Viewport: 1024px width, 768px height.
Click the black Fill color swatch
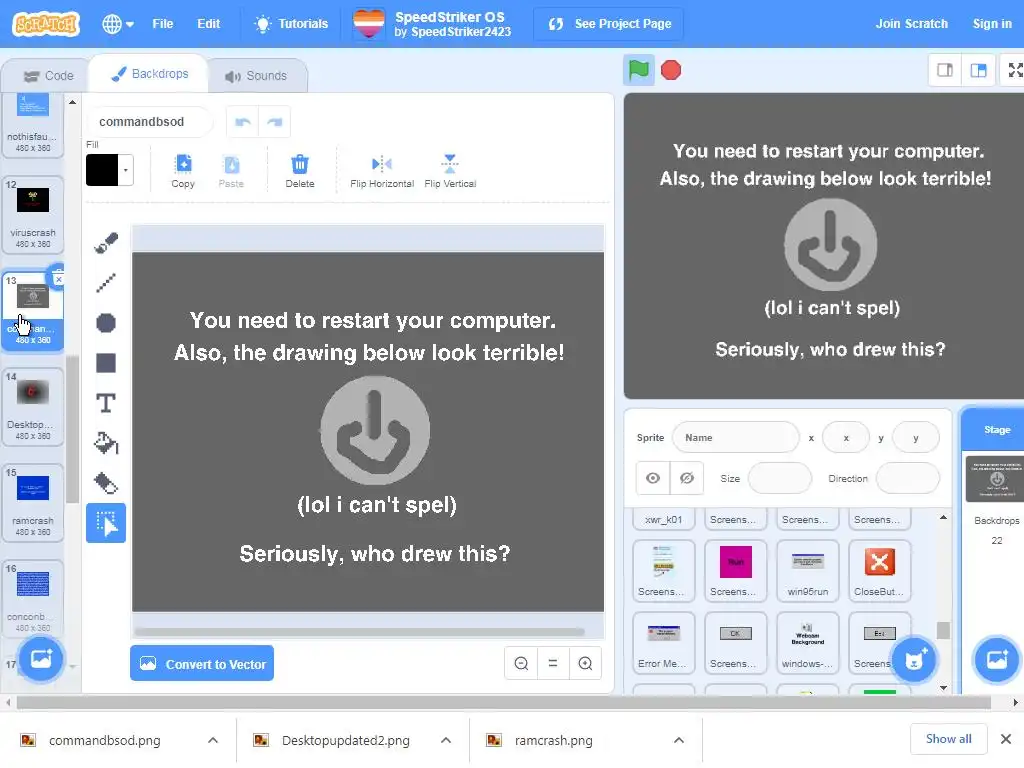coord(103,170)
